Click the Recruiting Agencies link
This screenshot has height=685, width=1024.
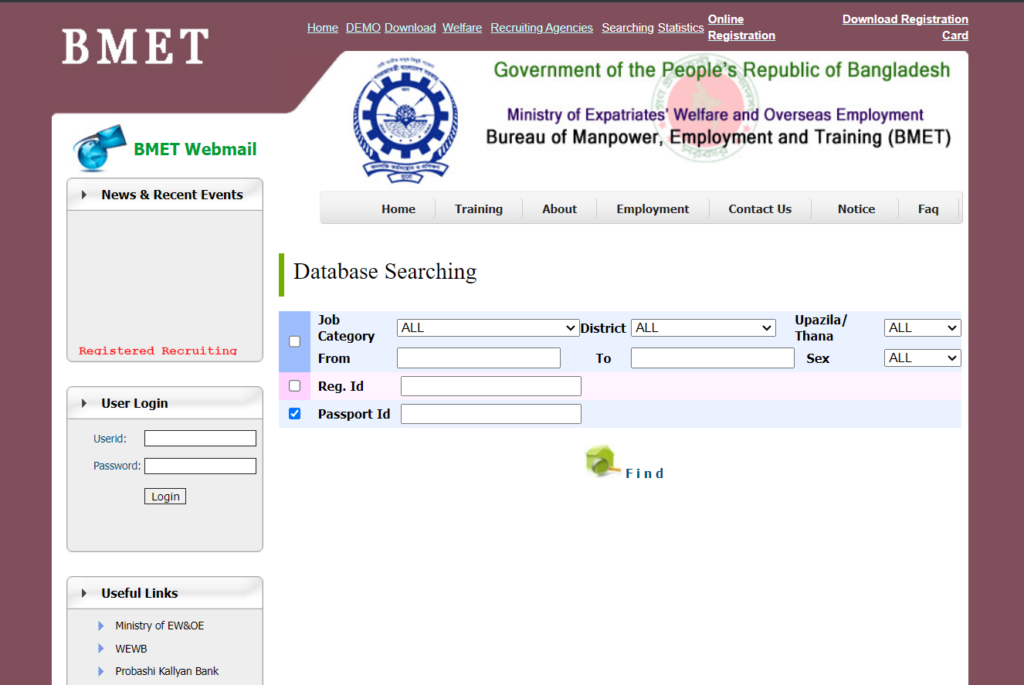click(x=541, y=27)
